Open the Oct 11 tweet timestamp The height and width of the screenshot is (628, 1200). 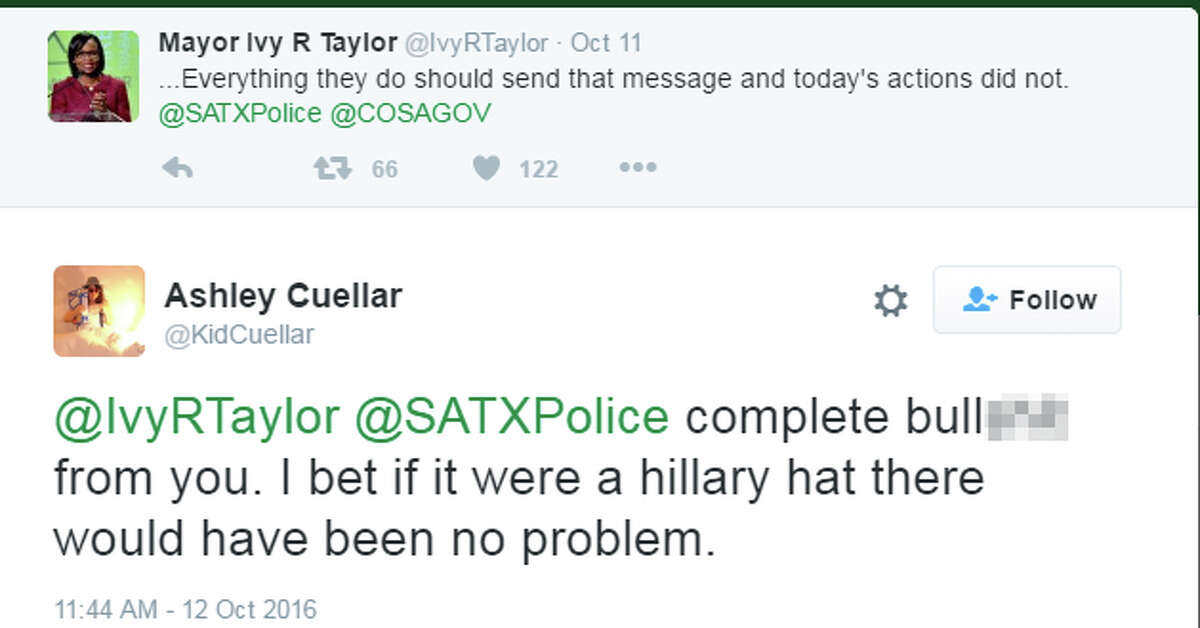606,43
